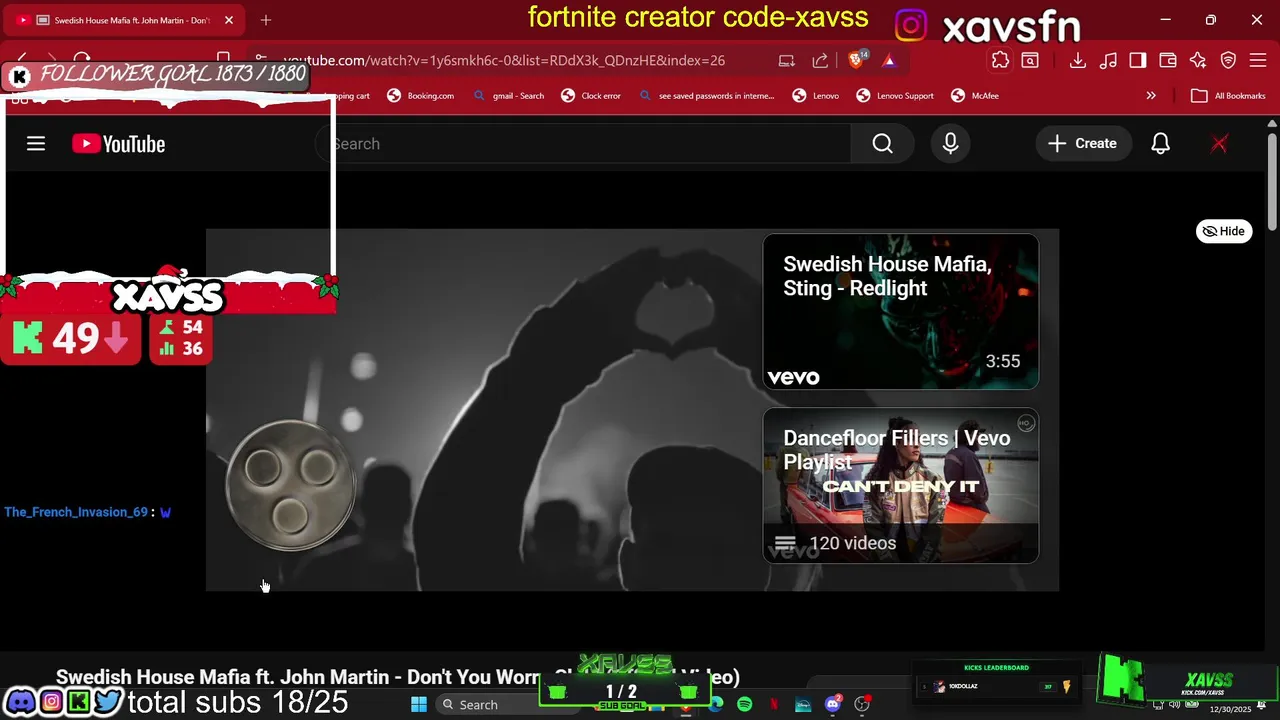Expand hidden bookmarks double chevron

[1151, 96]
